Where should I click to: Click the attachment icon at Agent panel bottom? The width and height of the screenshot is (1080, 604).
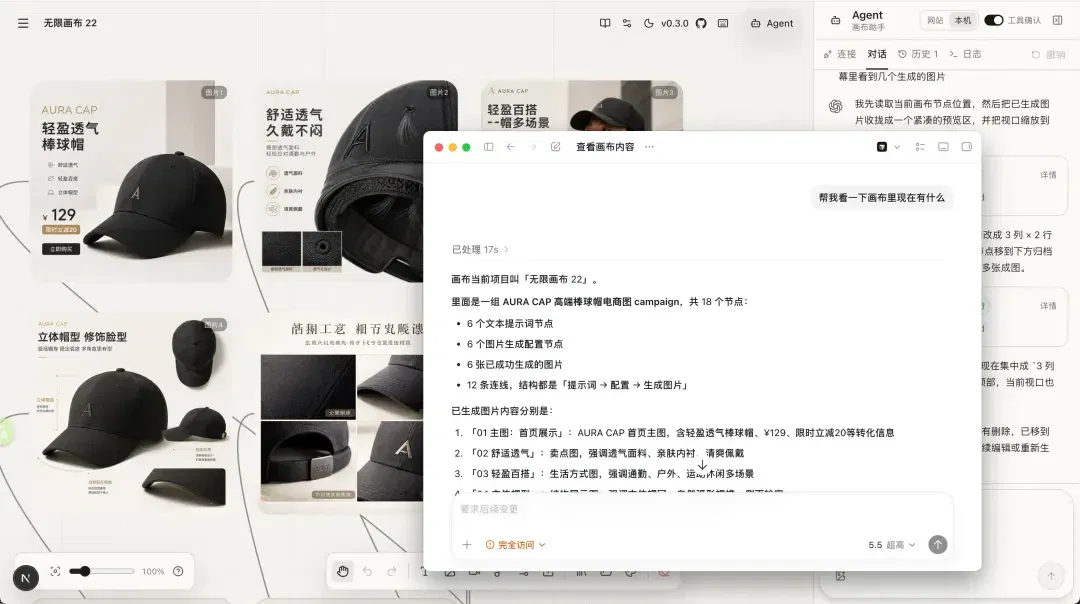point(840,576)
